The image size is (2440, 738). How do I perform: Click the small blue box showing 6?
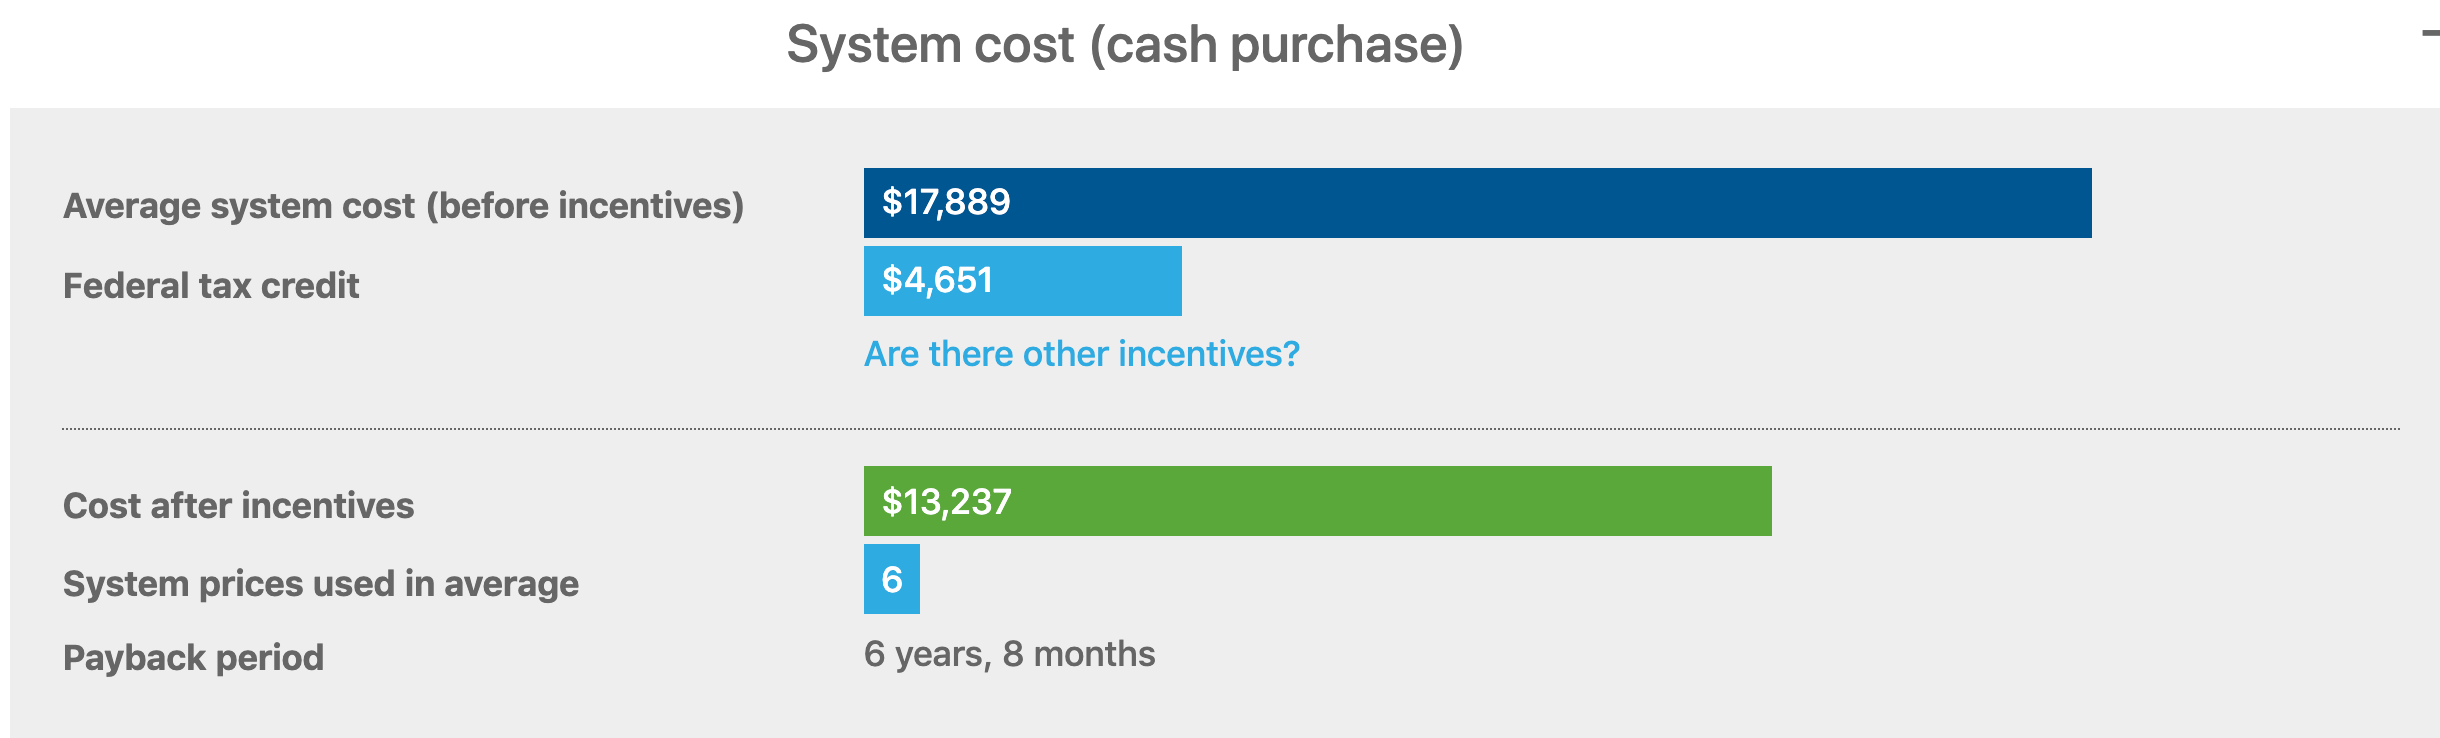click(891, 579)
